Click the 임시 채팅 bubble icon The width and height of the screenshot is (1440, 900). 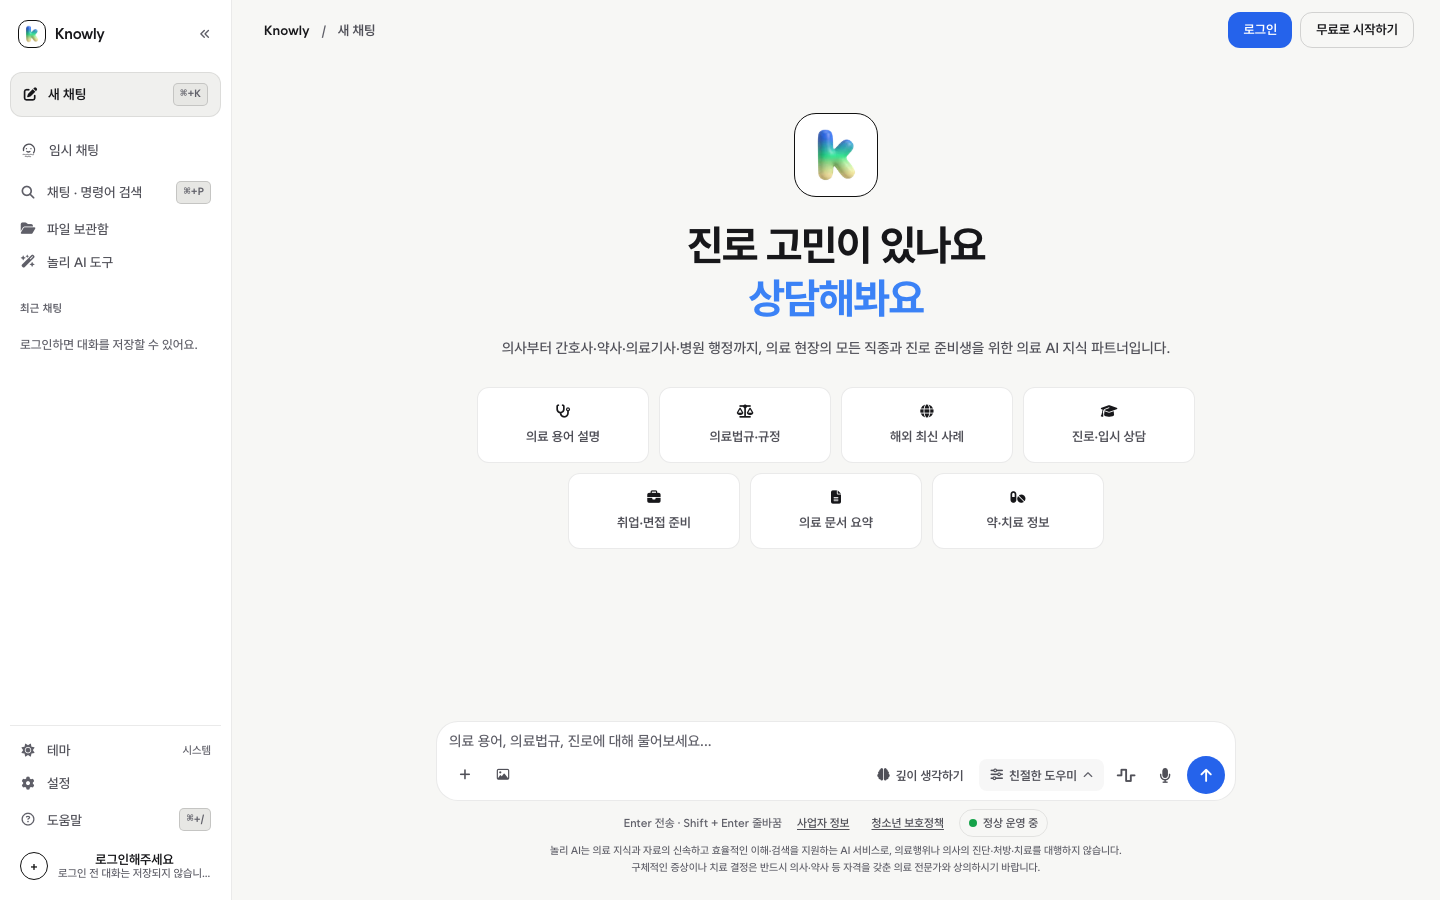[x=29, y=150]
